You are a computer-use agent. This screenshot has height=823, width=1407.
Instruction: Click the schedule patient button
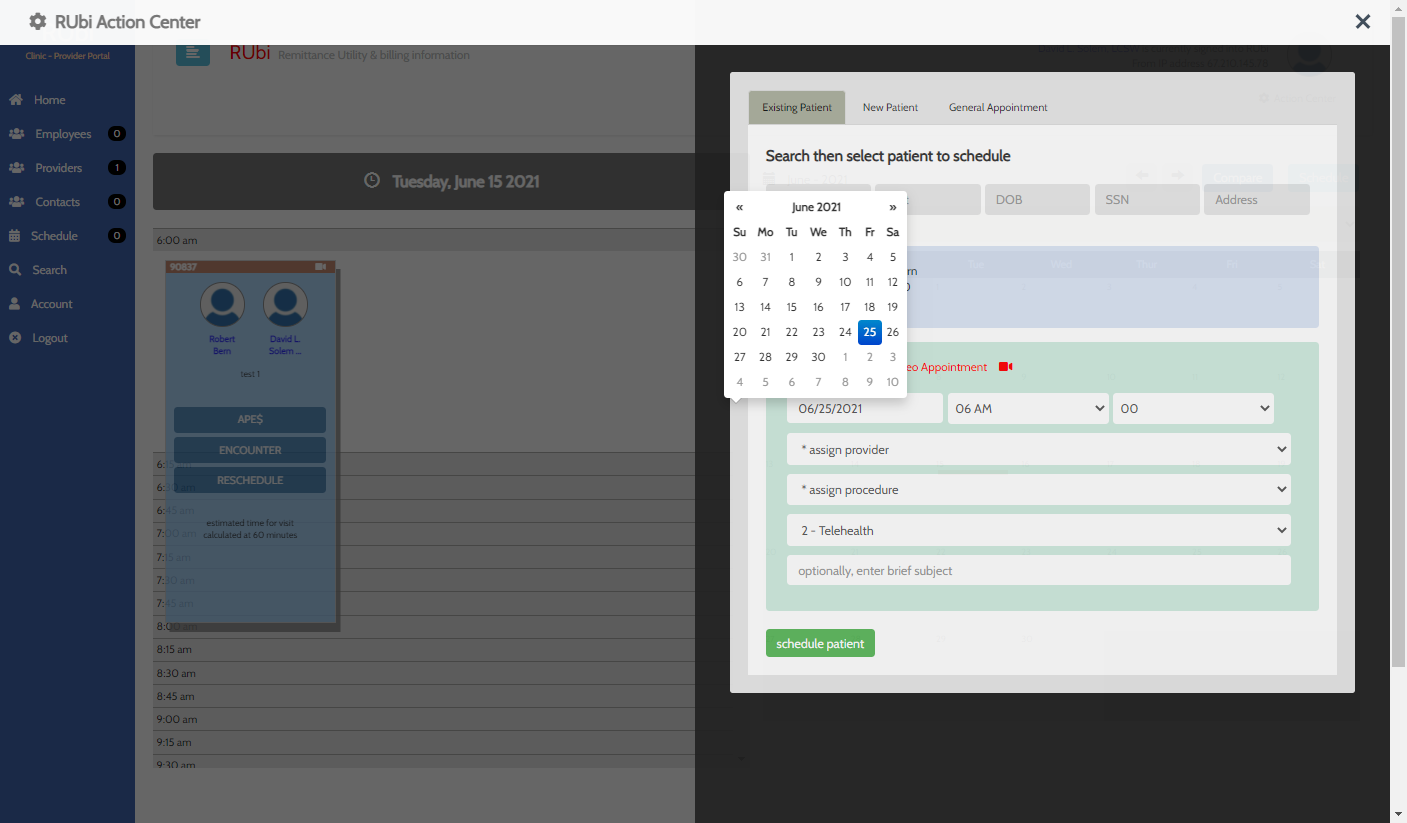[820, 643]
